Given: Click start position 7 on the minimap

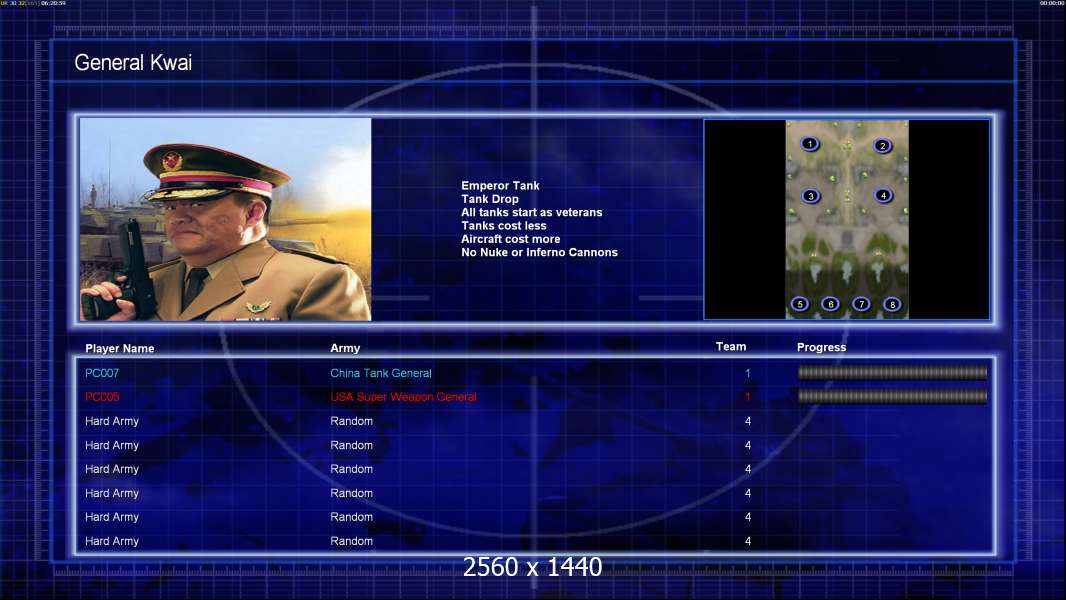Looking at the screenshot, I should (x=861, y=304).
